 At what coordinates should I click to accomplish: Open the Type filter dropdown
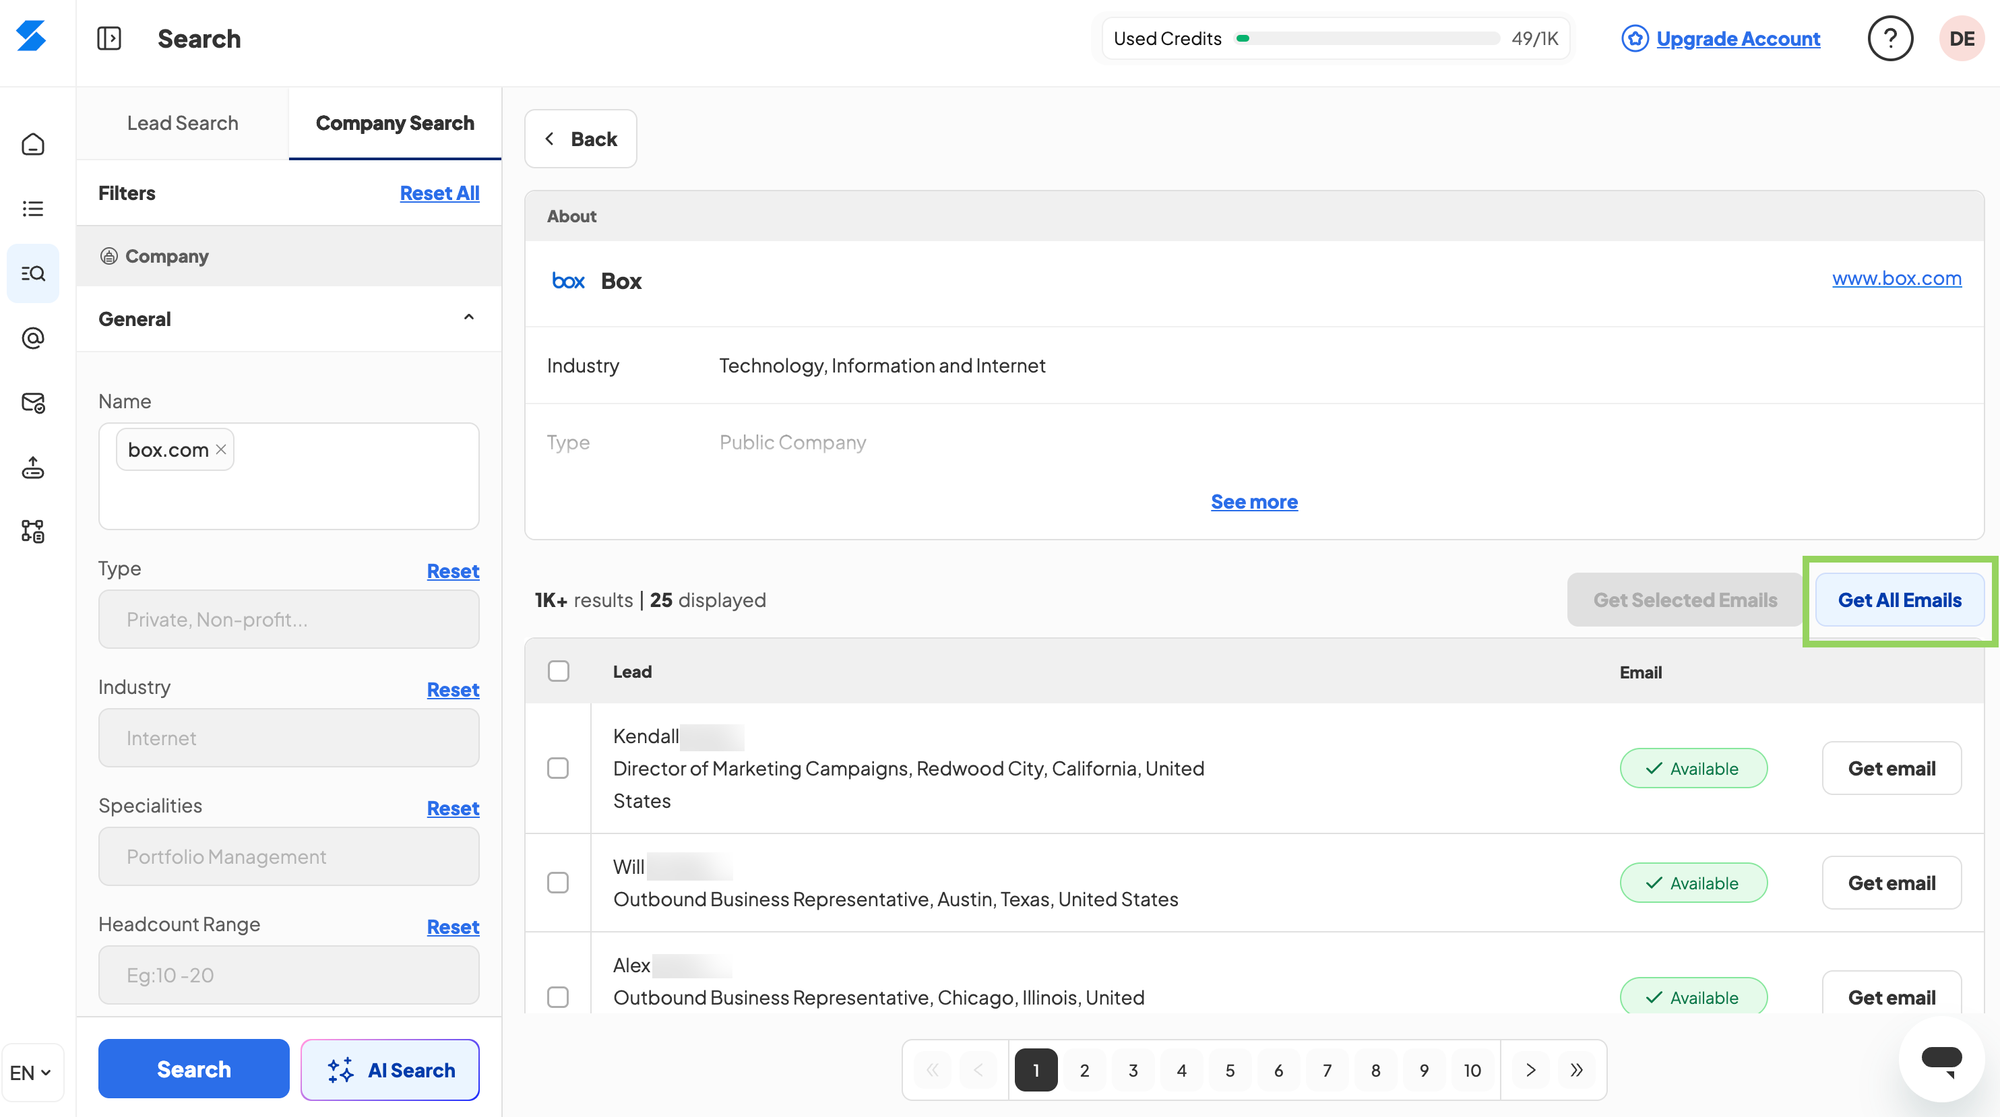289,619
